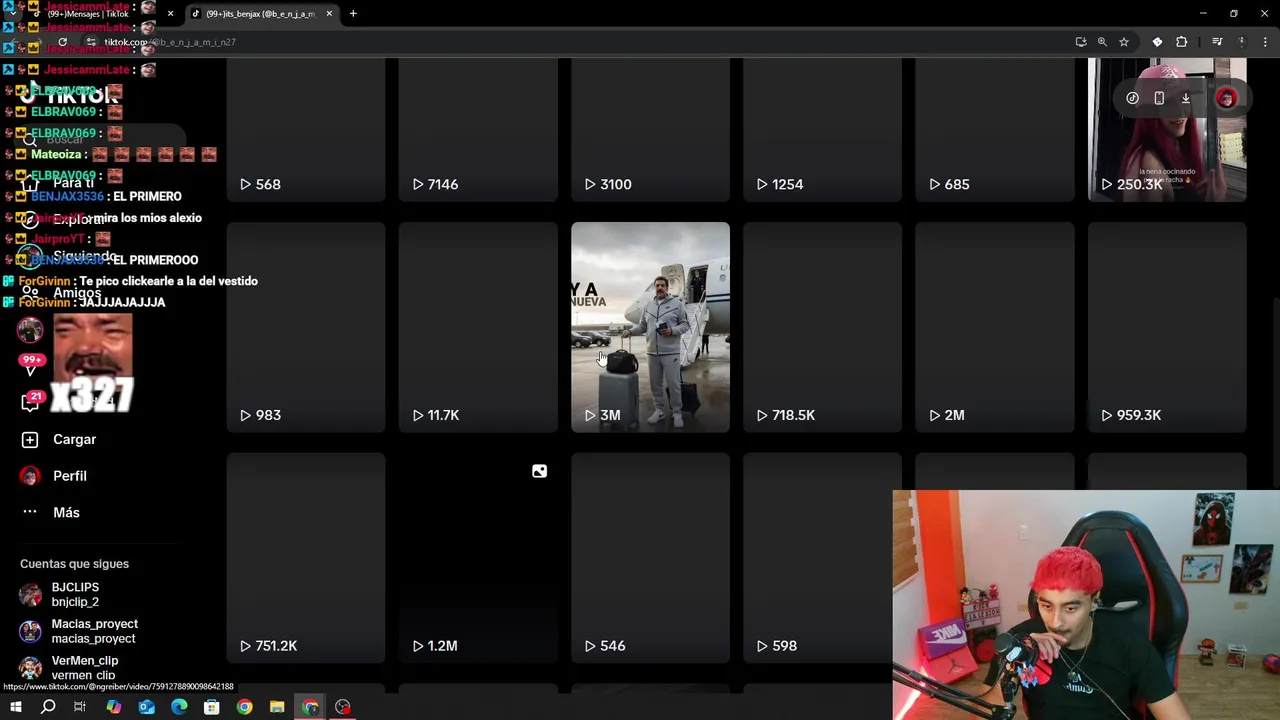Image resolution: width=1280 pixels, height=720 pixels.
Task: Close the its_benjax browser tab
Action: click(x=329, y=14)
